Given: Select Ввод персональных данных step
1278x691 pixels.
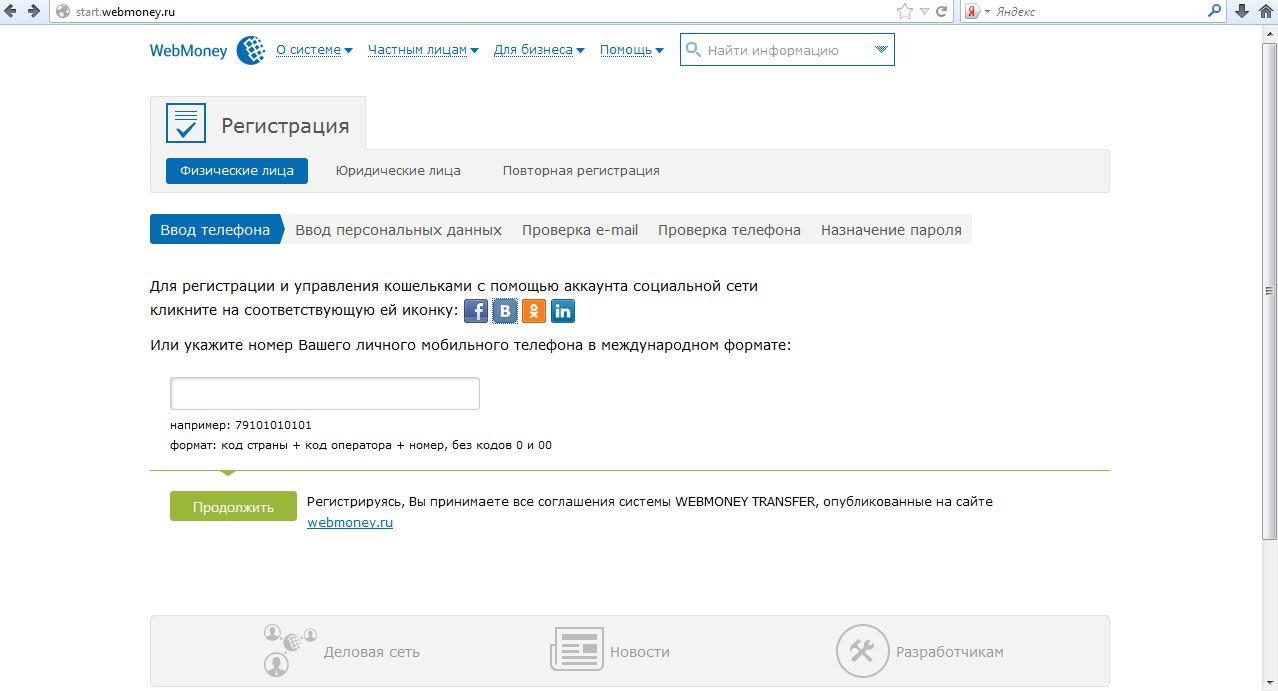Looking at the screenshot, I should pyautogui.click(x=398, y=230).
